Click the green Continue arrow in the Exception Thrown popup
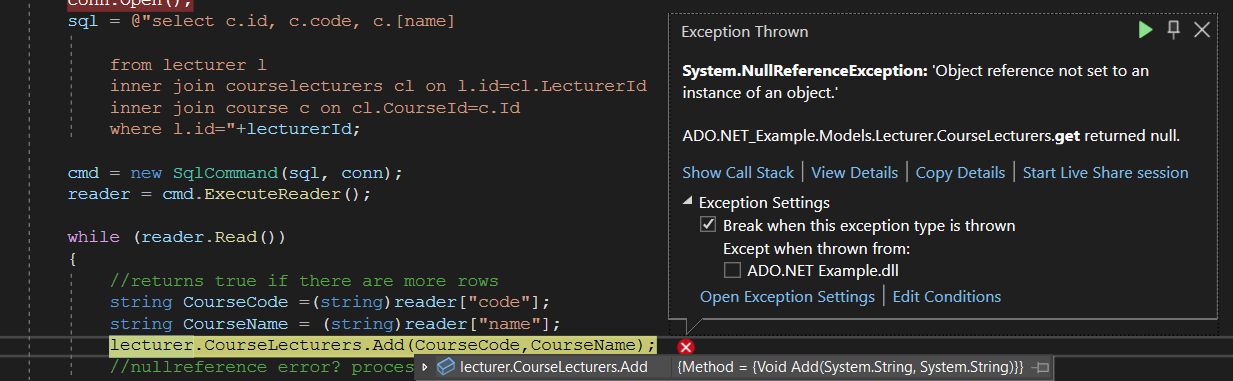 click(x=1145, y=31)
